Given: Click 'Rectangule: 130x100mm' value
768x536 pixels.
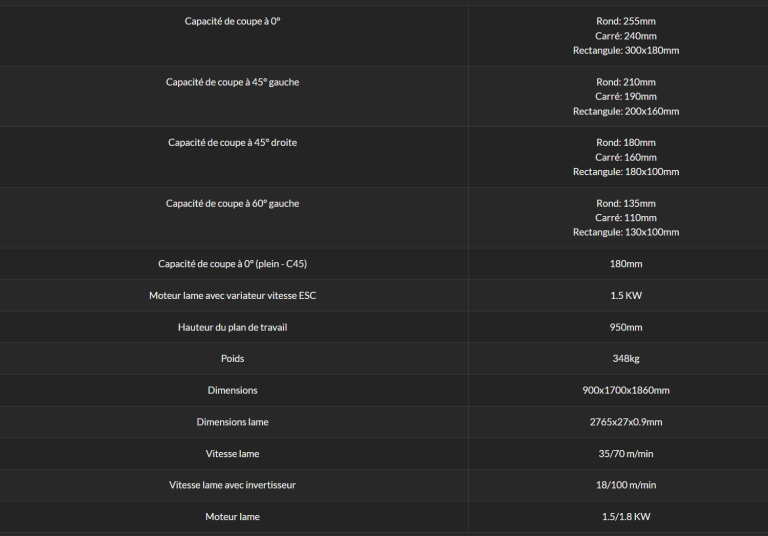Looking at the screenshot, I should point(625,232).
